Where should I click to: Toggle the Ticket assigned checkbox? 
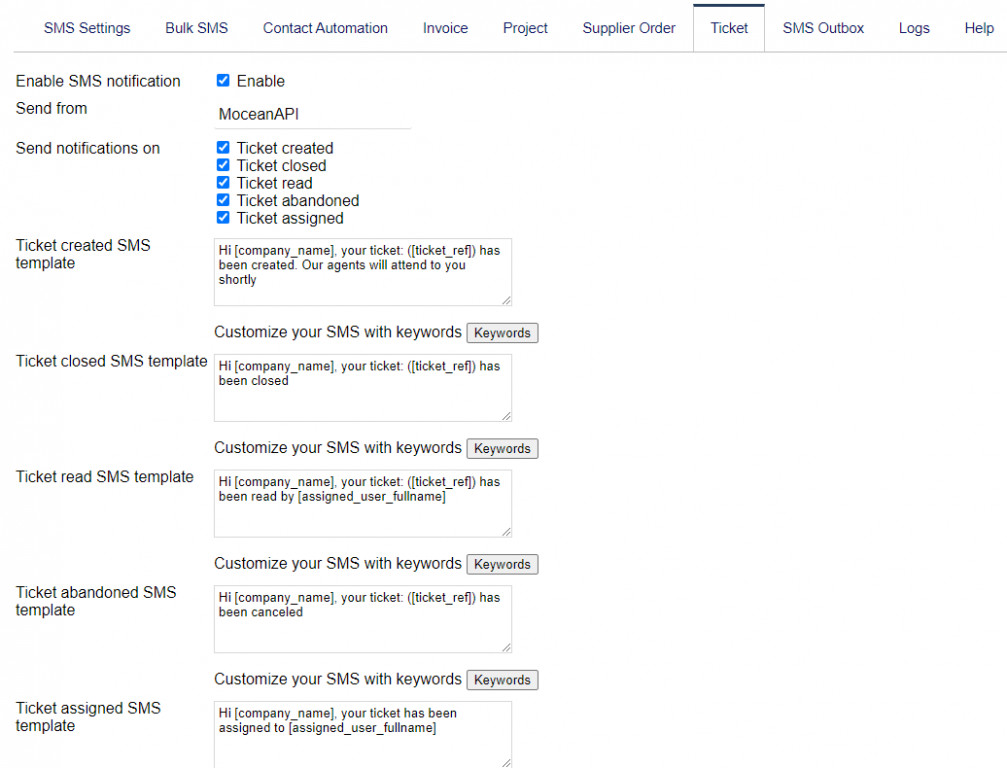223,218
